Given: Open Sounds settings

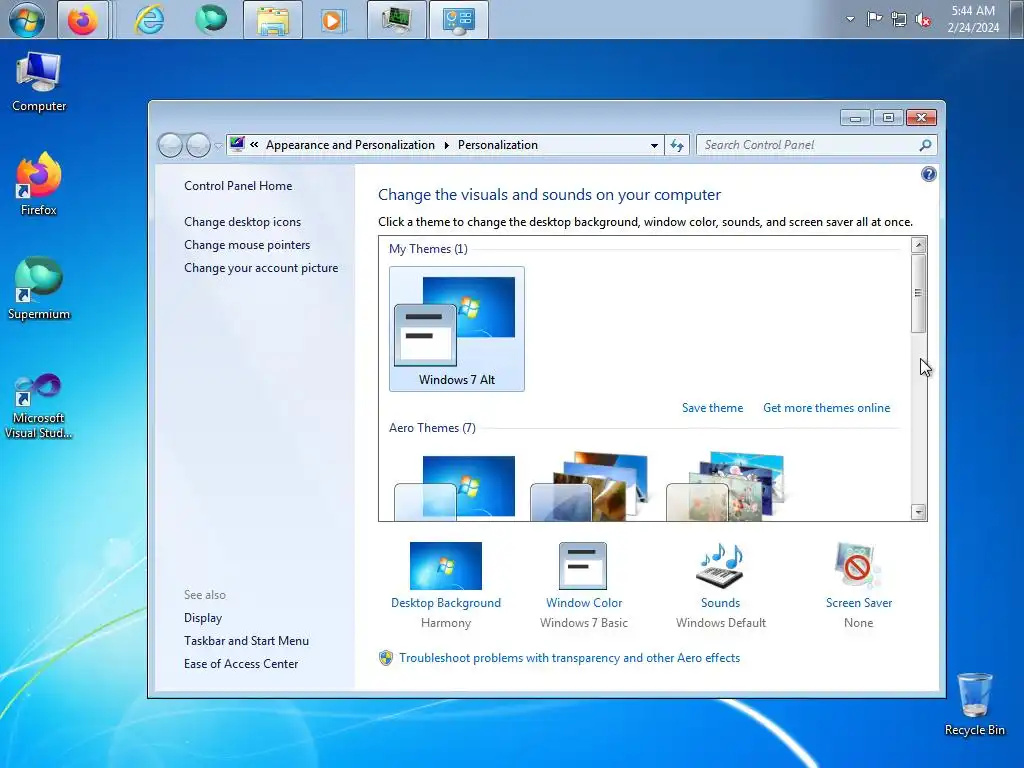Looking at the screenshot, I should click(x=720, y=585).
